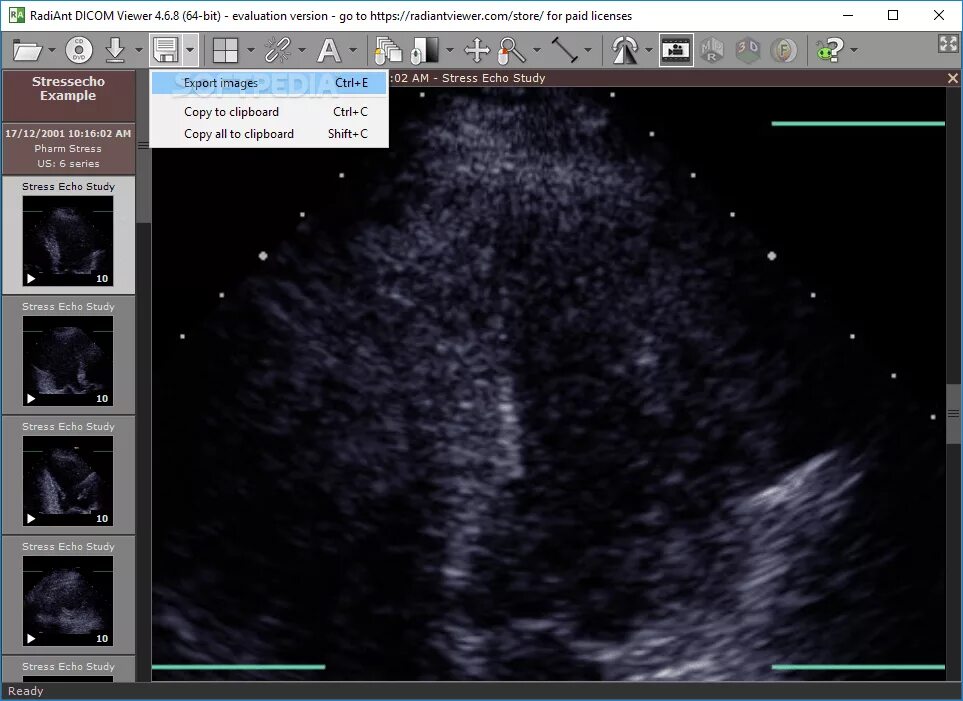
Task: Click the save/export floppy icon
Action: click(165, 50)
